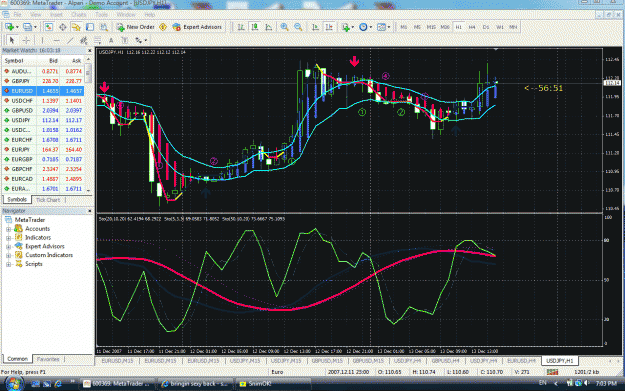625x391 pixels.
Task: Open the Templates dropdown
Action: pyautogui.click(x=383, y=27)
